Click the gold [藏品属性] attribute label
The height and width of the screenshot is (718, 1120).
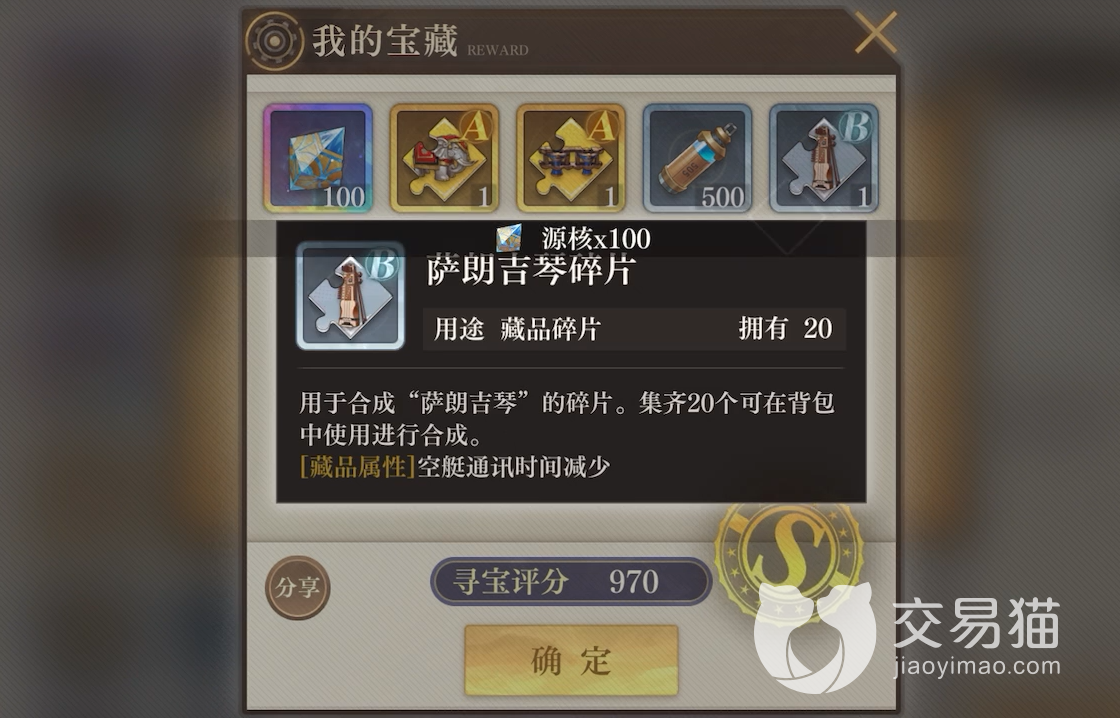tap(358, 467)
